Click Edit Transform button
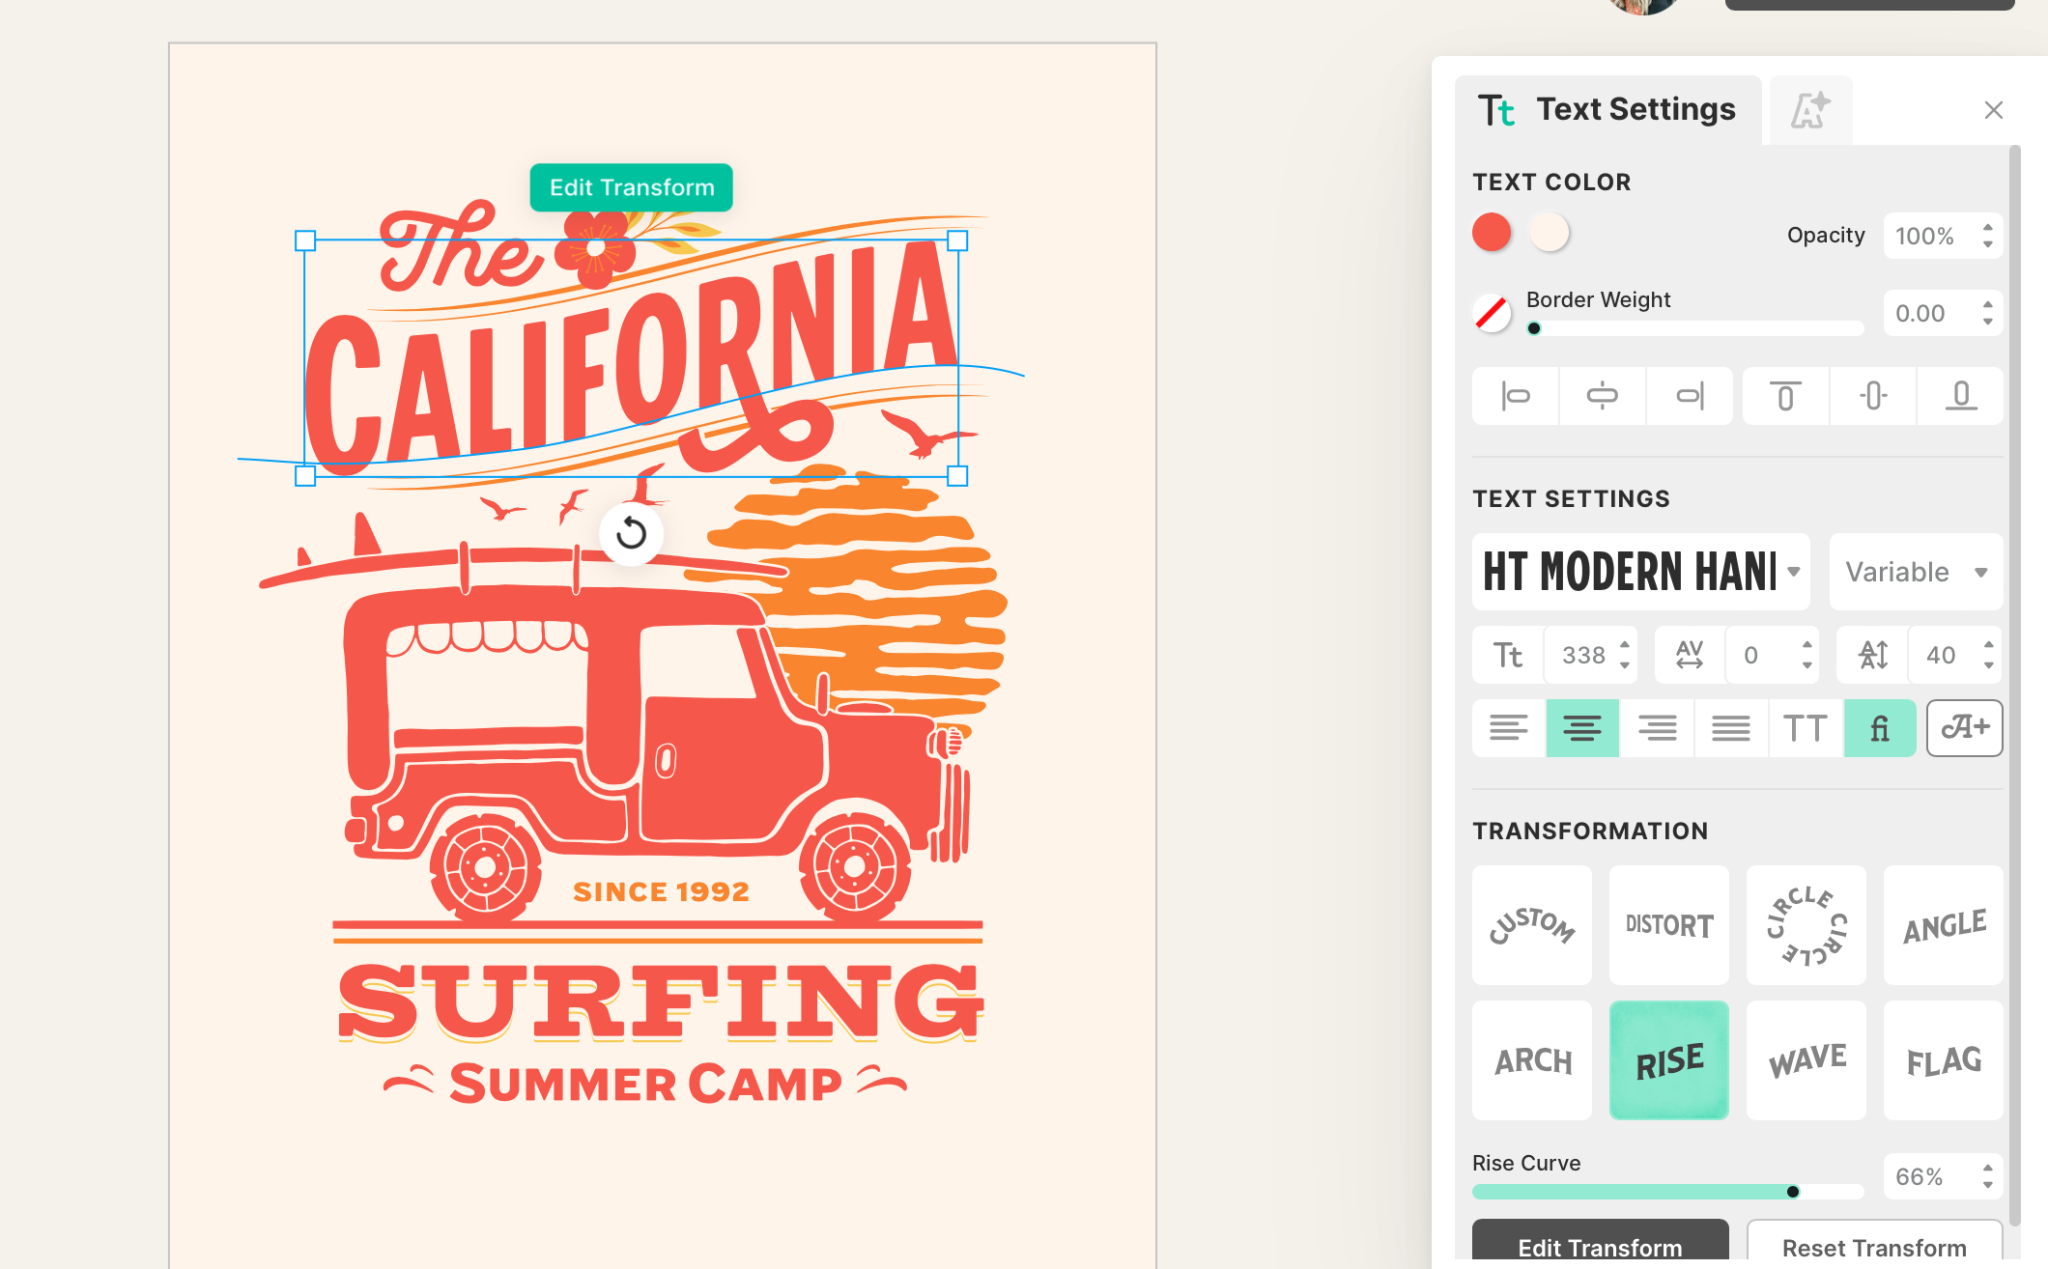 tap(1600, 1247)
